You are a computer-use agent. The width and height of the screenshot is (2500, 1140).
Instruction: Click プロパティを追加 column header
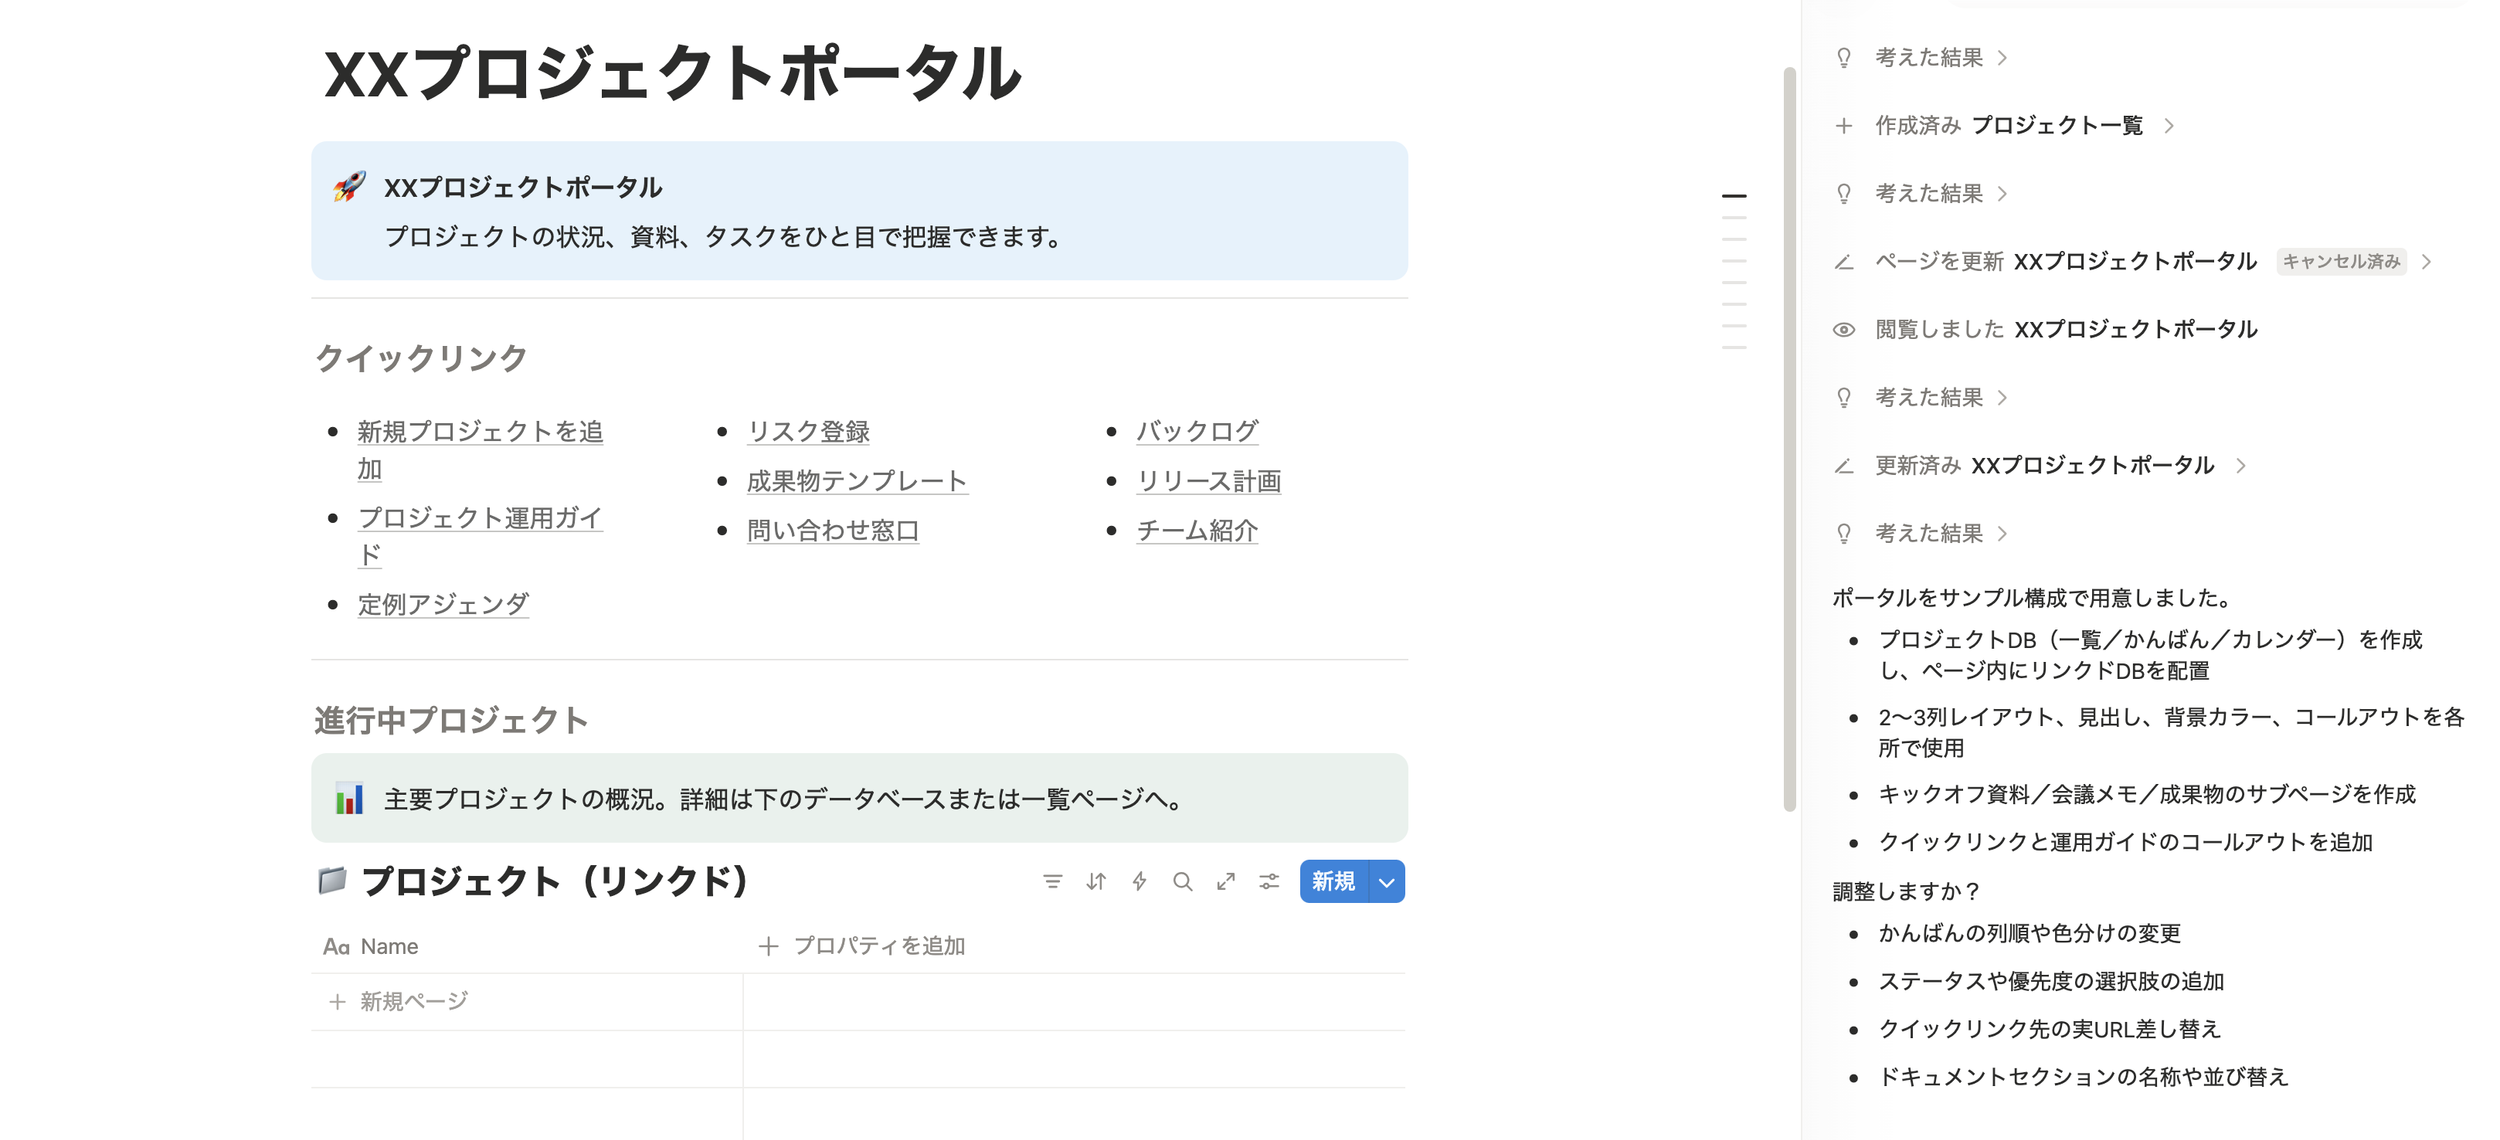[x=863, y=945]
